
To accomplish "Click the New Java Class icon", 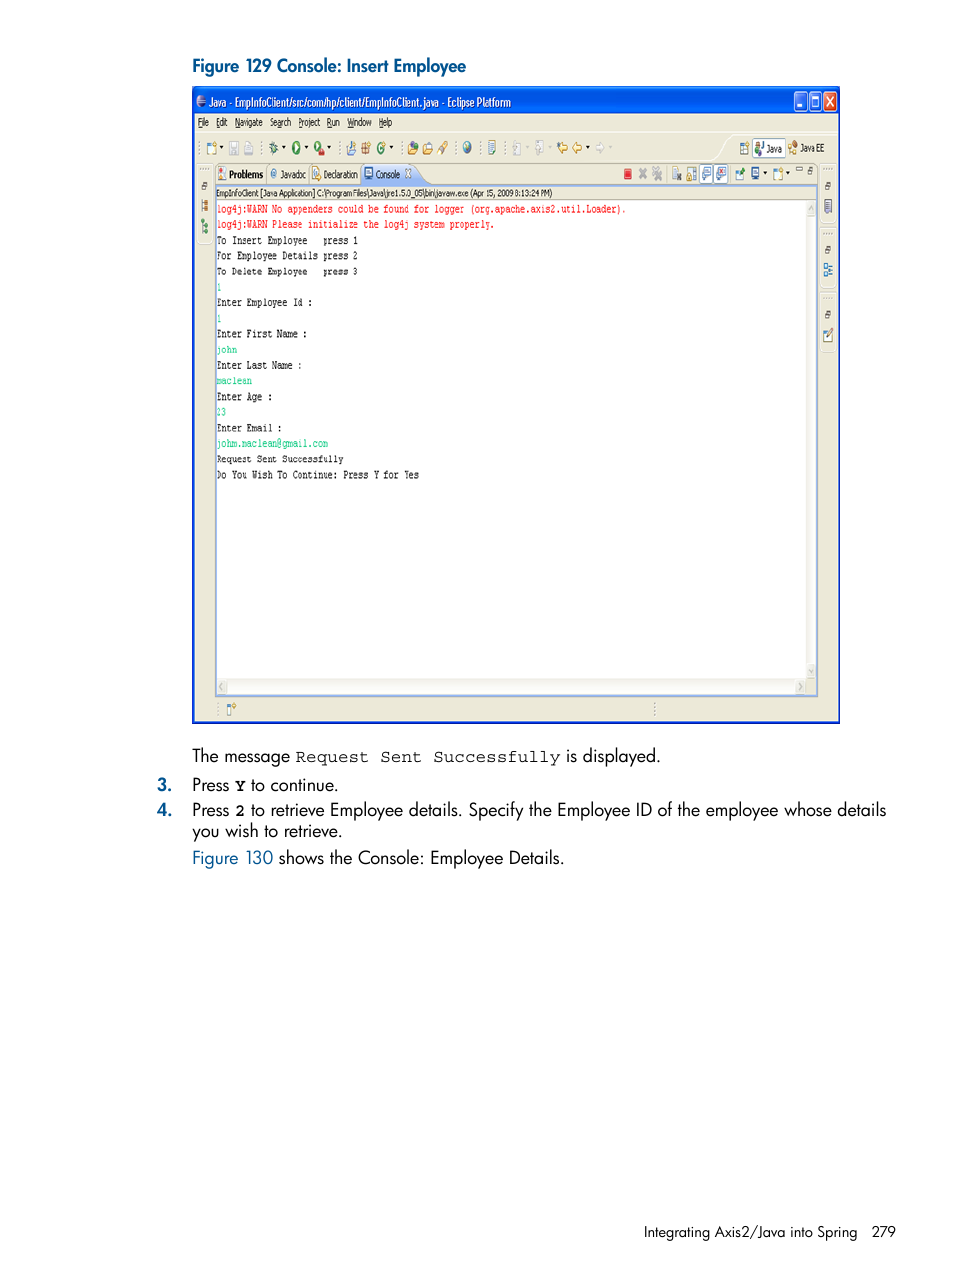I will tap(380, 148).
